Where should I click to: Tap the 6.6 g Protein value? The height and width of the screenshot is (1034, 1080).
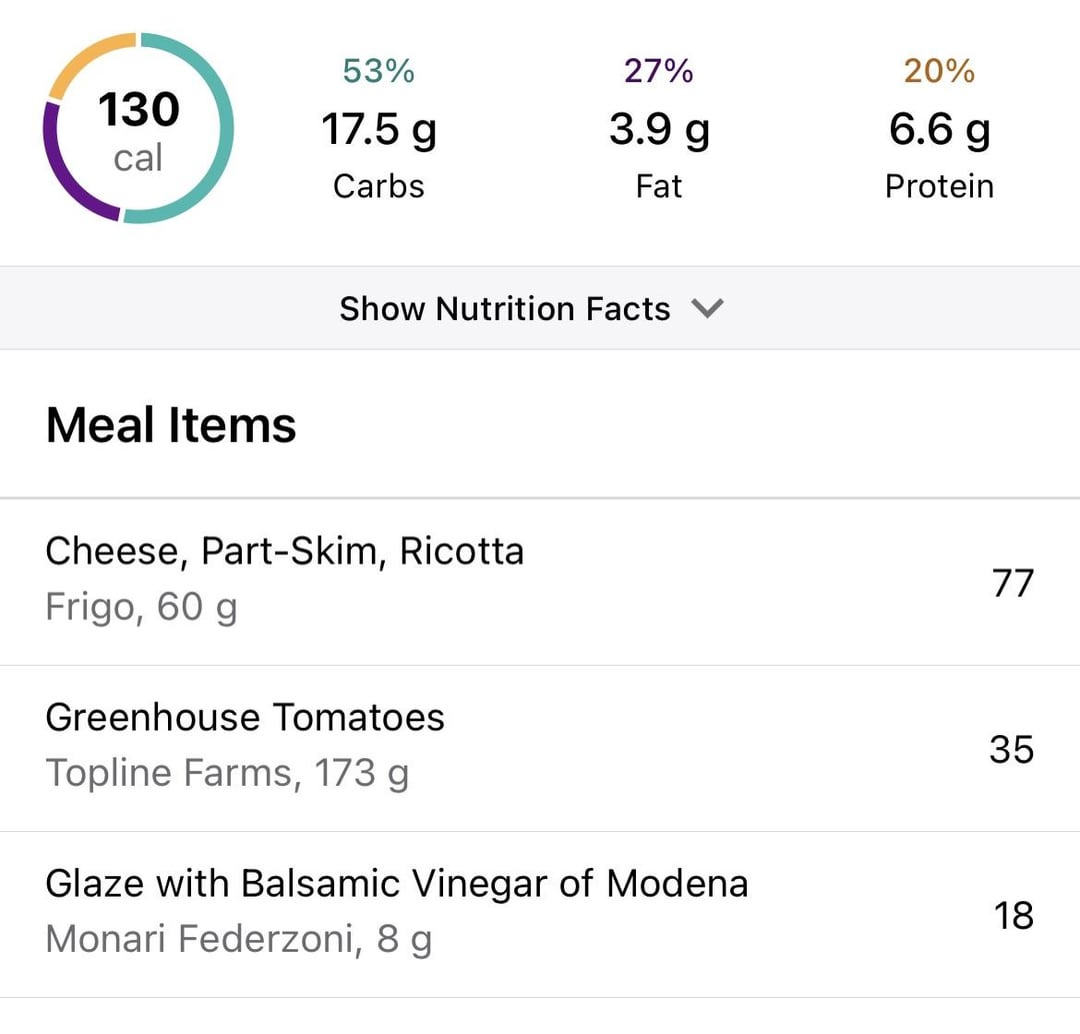(939, 130)
